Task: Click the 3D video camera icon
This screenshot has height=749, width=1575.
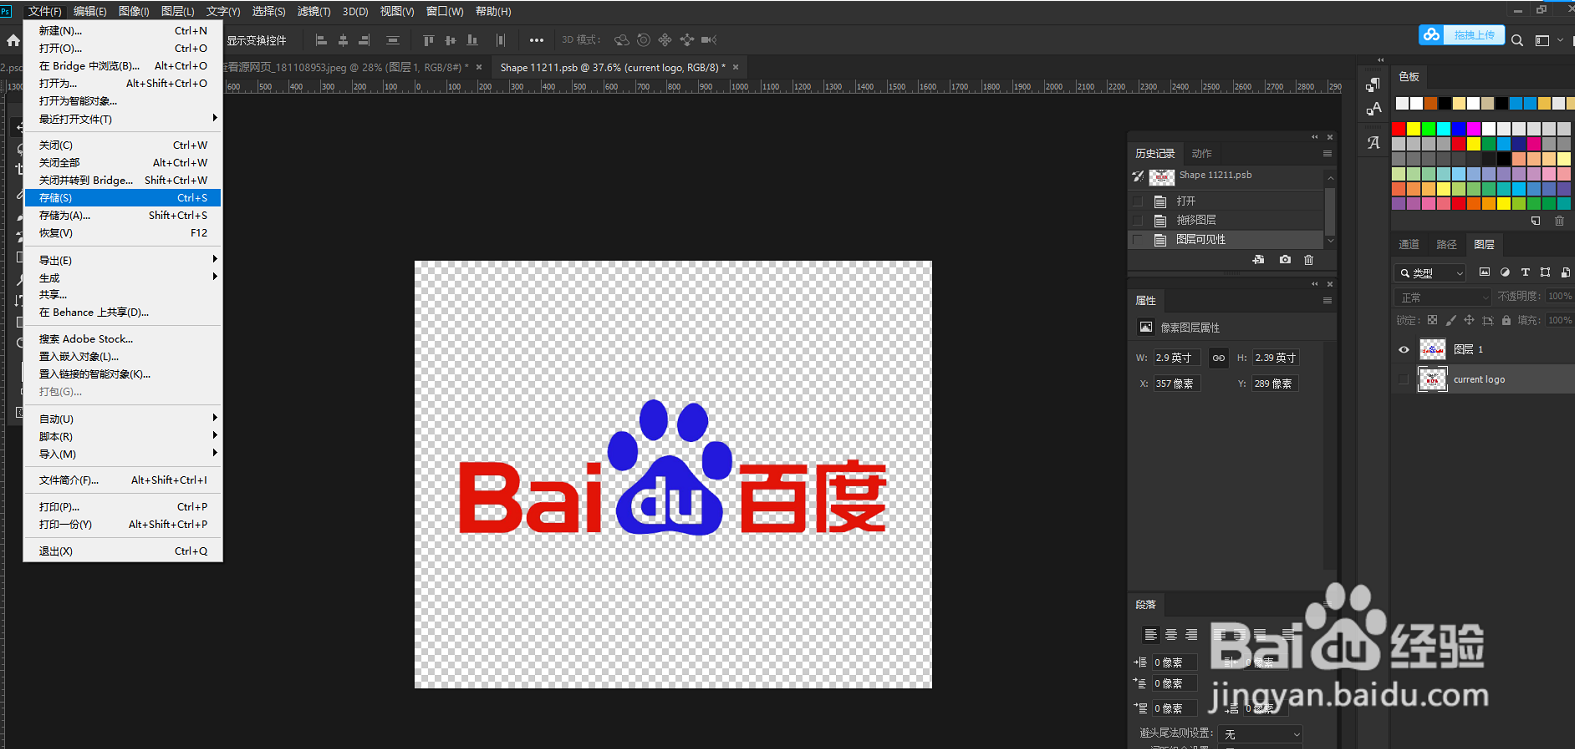Action: [709, 40]
